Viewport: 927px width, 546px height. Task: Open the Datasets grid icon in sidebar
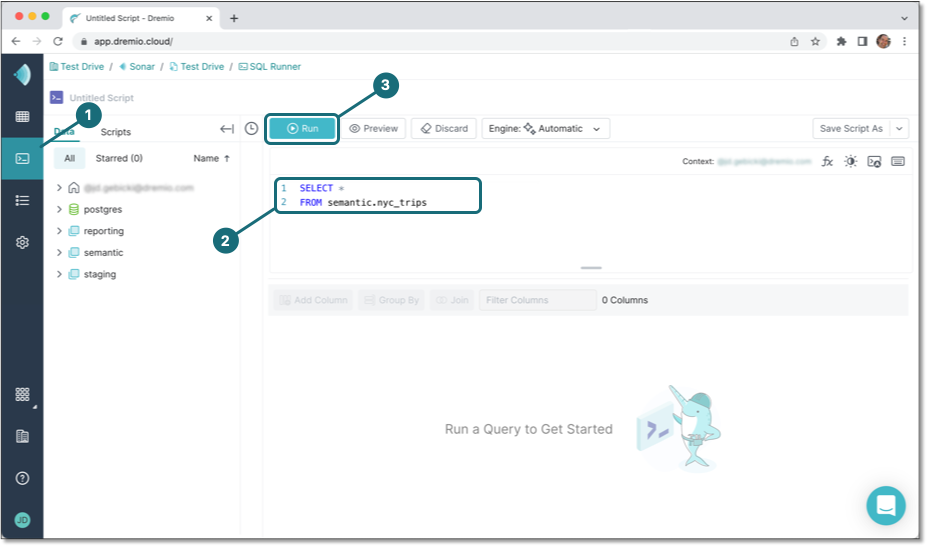point(22,116)
